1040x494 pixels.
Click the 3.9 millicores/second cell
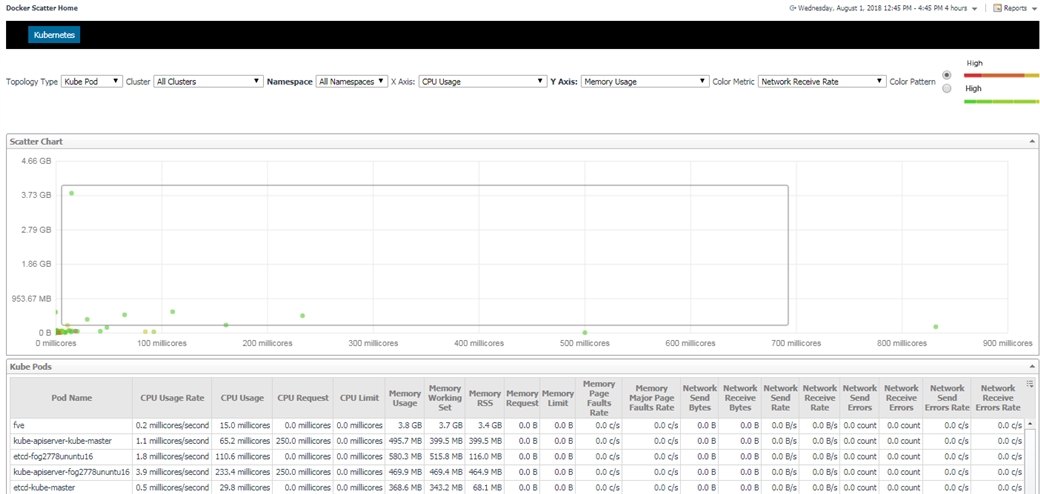pyautogui.click(x=172, y=471)
